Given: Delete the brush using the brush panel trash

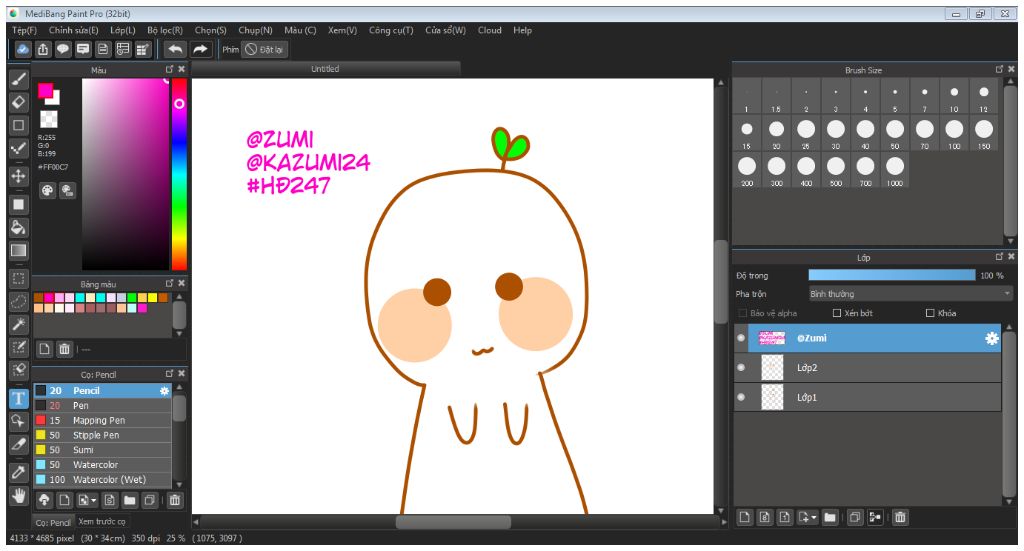Looking at the screenshot, I should click(x=174, y=501).
